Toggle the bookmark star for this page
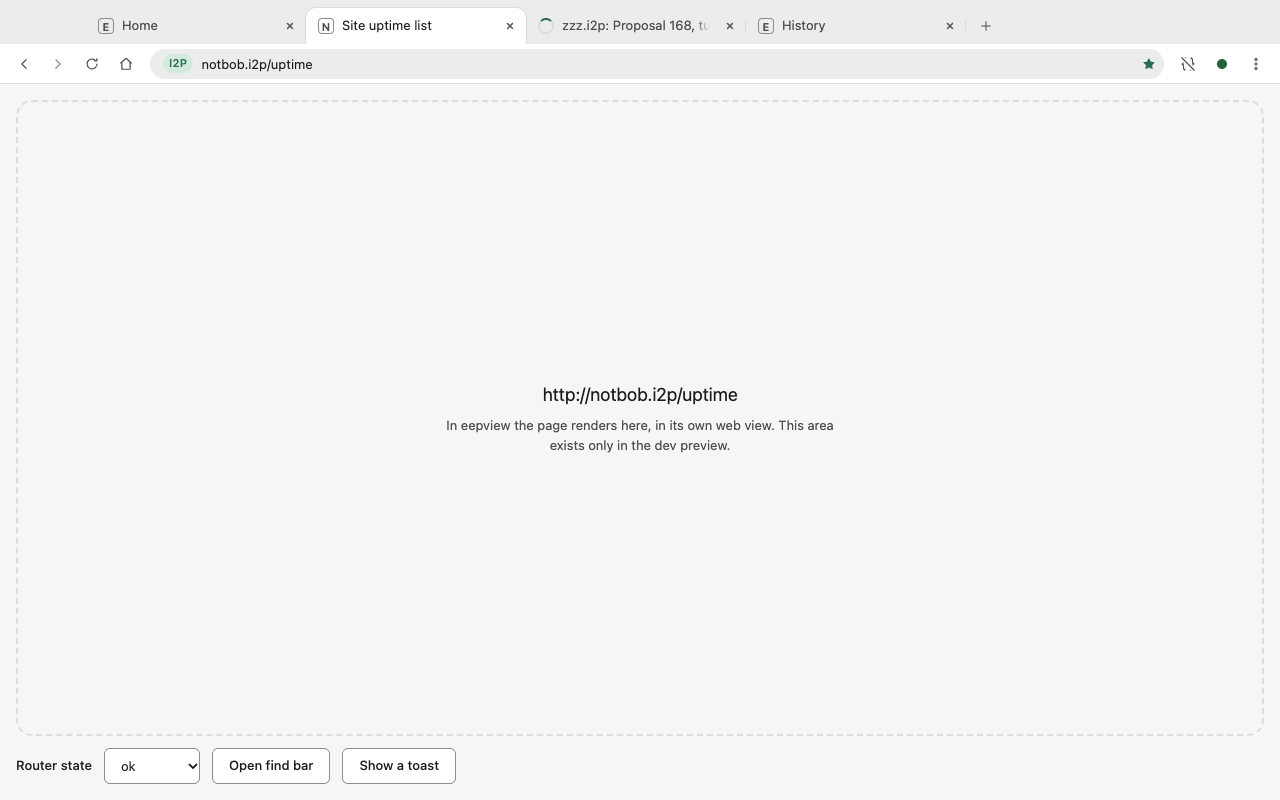1280x800 pixels. (1149, 64)
